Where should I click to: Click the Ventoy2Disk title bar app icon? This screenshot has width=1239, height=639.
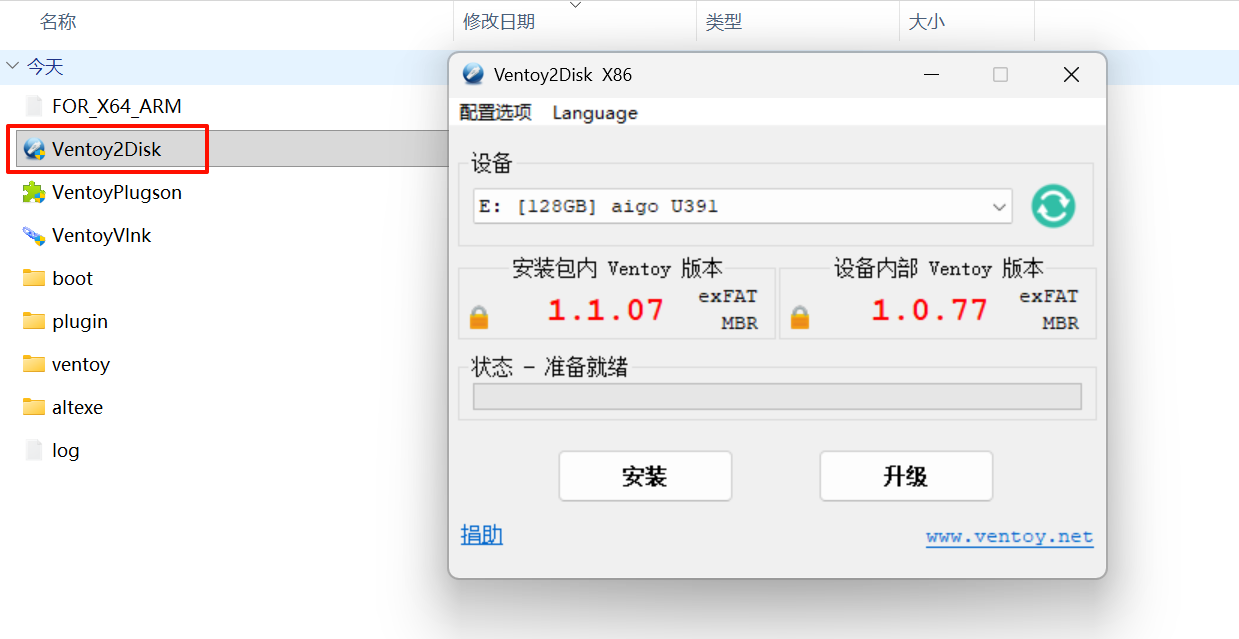click(x=473, y=75)
